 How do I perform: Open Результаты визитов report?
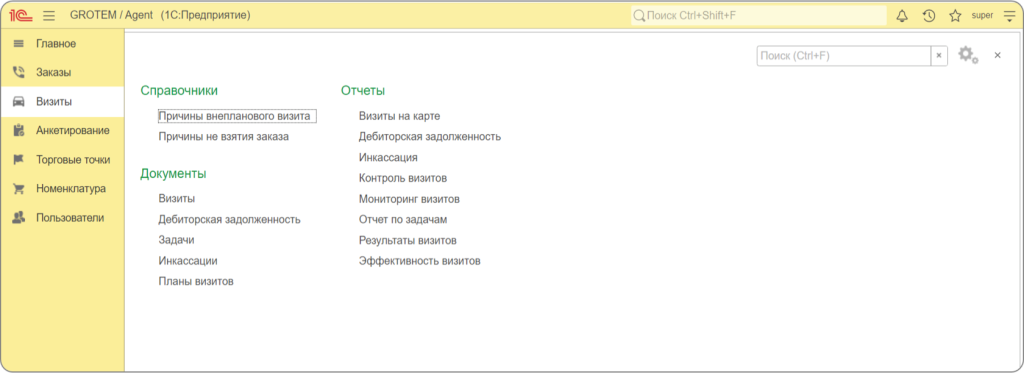[408, 240]
